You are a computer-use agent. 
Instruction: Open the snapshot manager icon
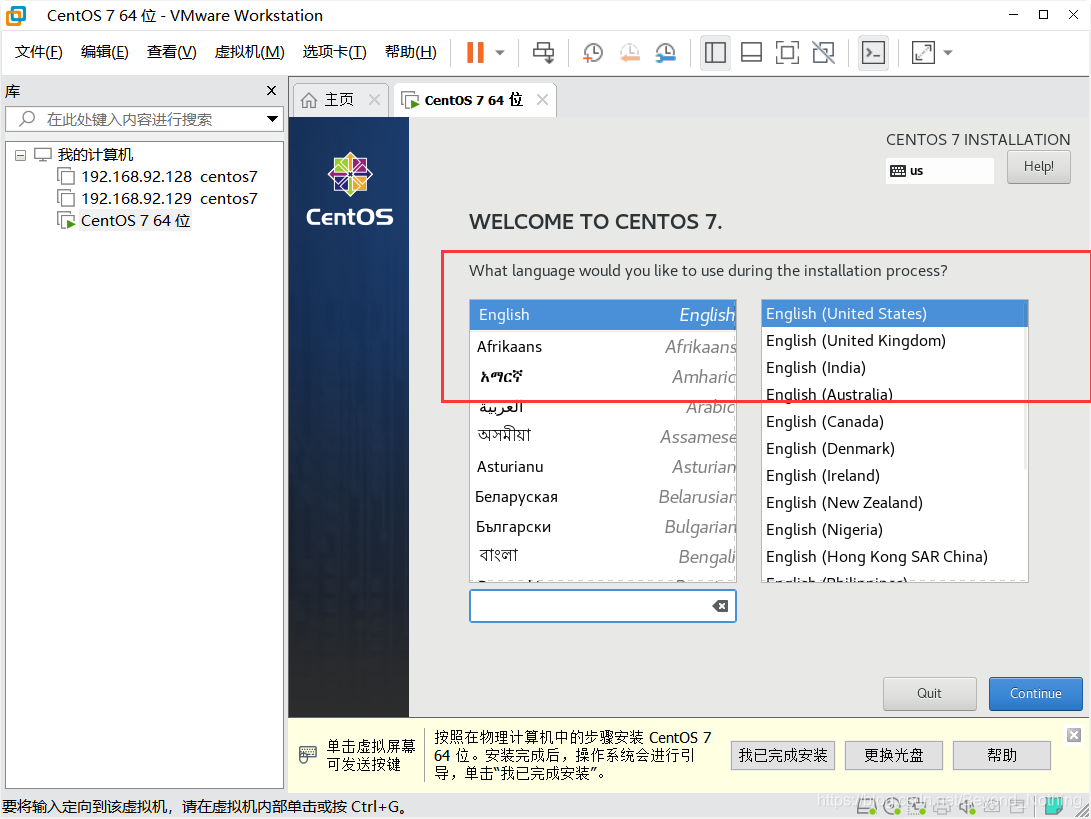666,53
